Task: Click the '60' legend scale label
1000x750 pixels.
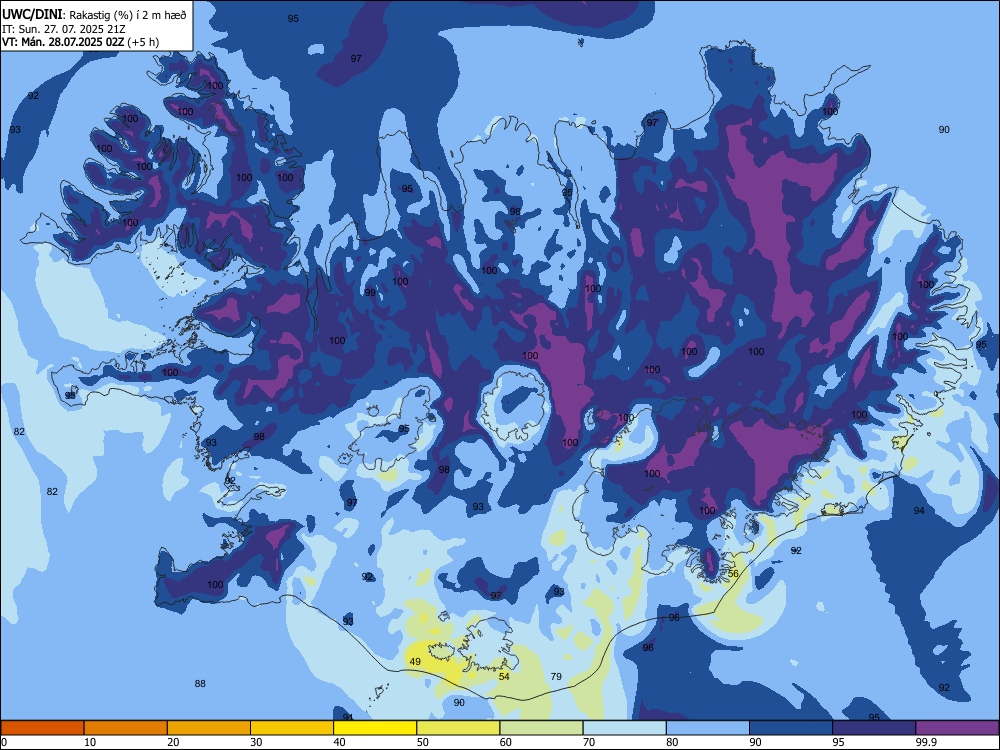Action: tap(506, 742)
